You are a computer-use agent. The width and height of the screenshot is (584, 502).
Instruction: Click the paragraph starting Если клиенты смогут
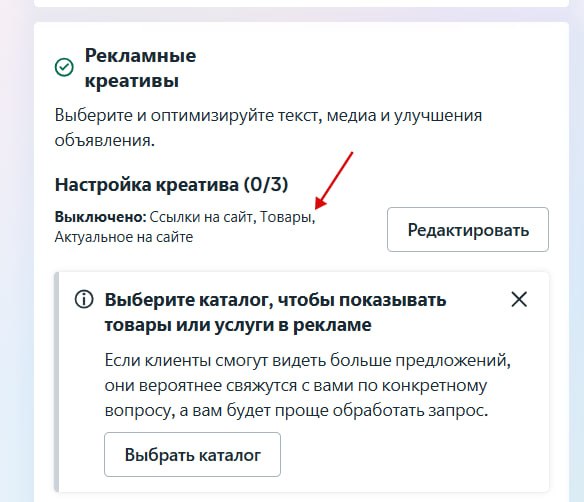click(x=308, y=385)
